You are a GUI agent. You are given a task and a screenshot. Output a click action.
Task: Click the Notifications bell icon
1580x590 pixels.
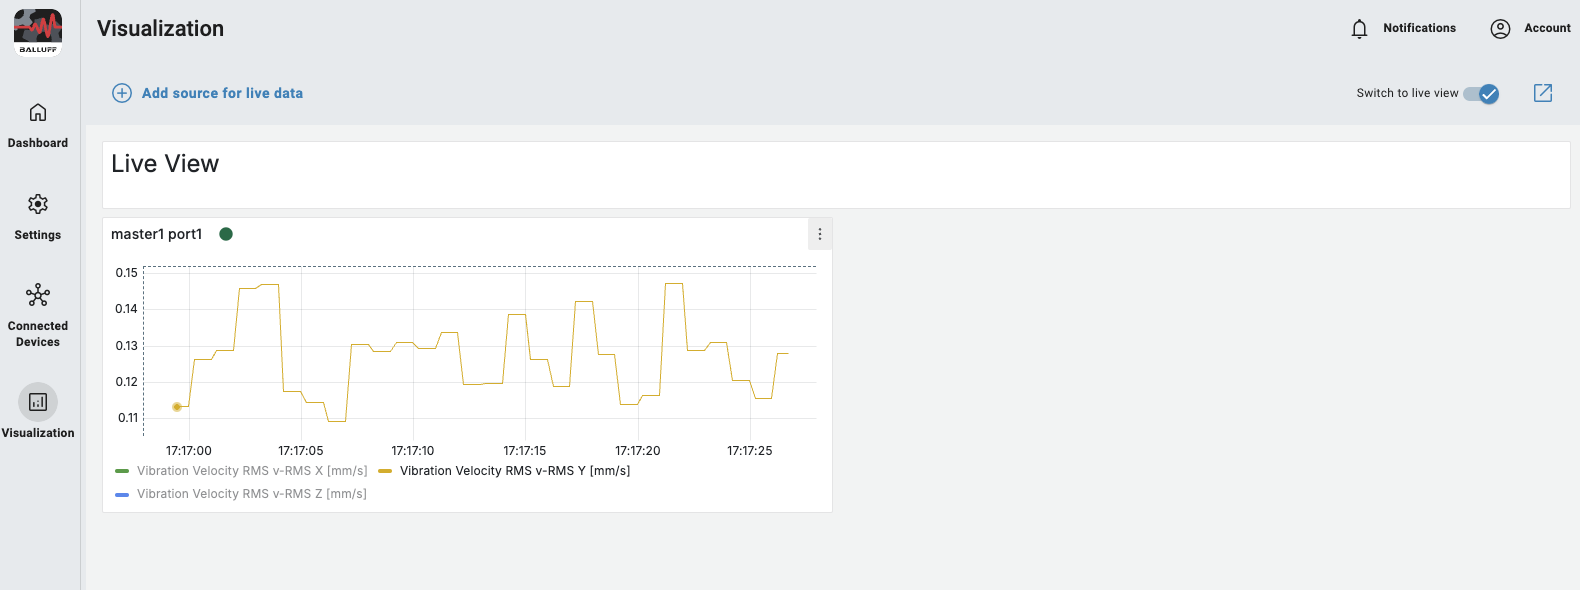[x=1359, y=29]
